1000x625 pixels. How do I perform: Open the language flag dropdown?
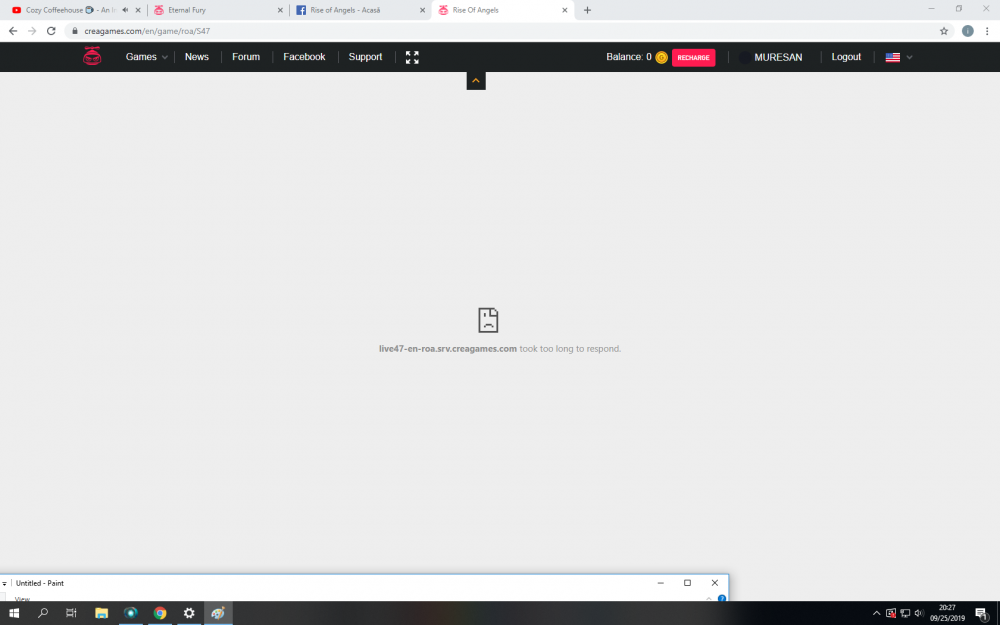pos(898,57)
